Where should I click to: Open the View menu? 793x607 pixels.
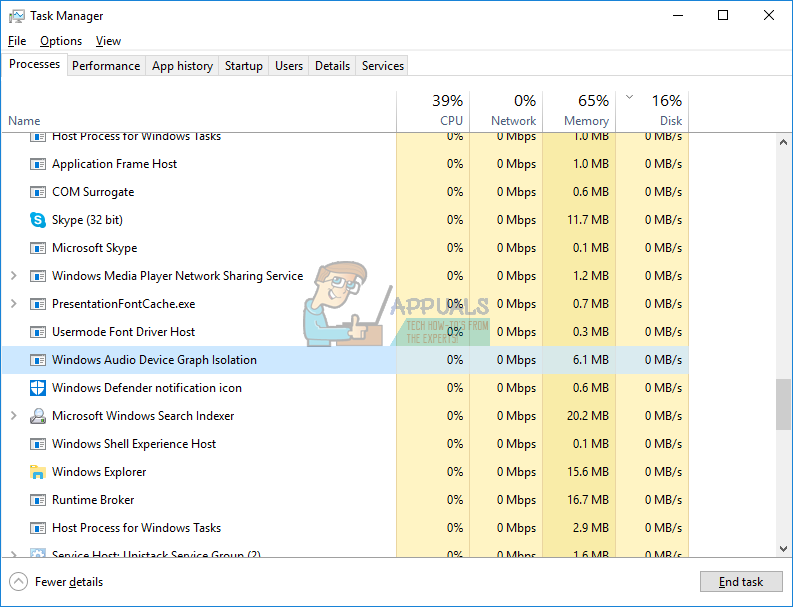[x=108, y=41]
